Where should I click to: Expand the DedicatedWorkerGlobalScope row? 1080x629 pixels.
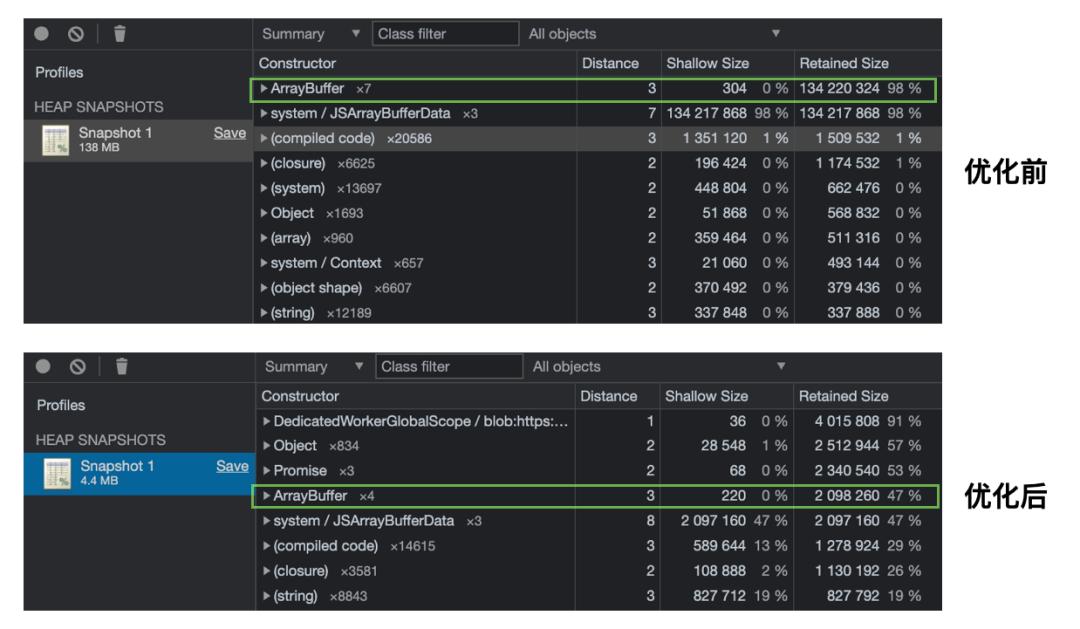(264, 421)
